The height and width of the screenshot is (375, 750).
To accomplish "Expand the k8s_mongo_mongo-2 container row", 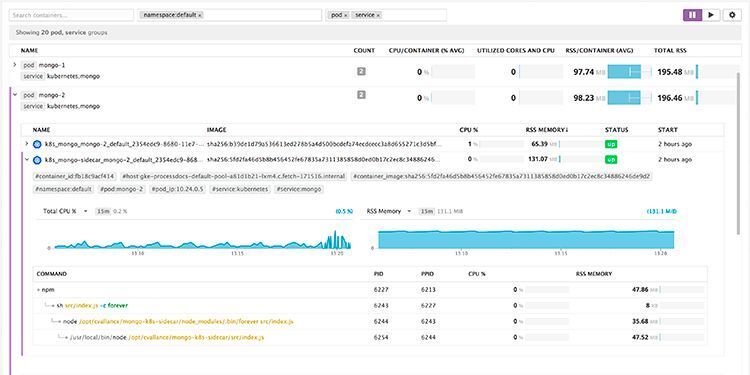I will pyautogui.click(x=27, y=143).
